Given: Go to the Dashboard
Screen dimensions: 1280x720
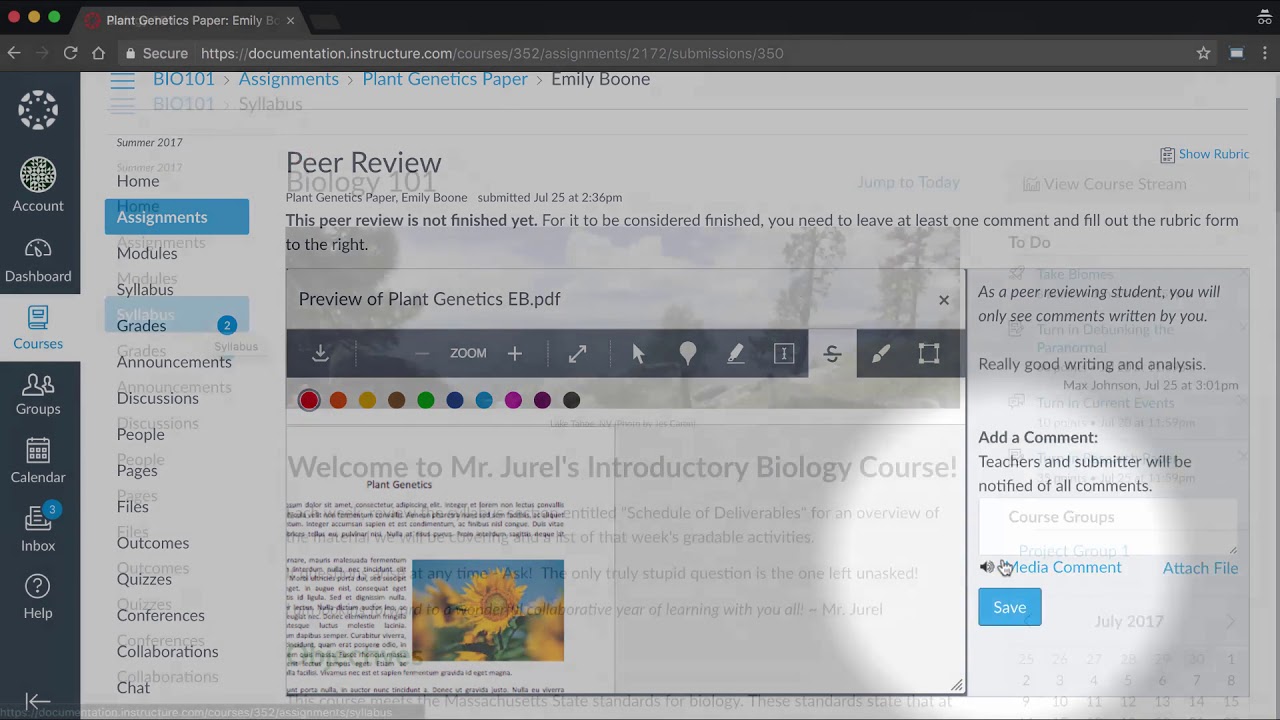Looking at the screenshot, I should point(38,261).
